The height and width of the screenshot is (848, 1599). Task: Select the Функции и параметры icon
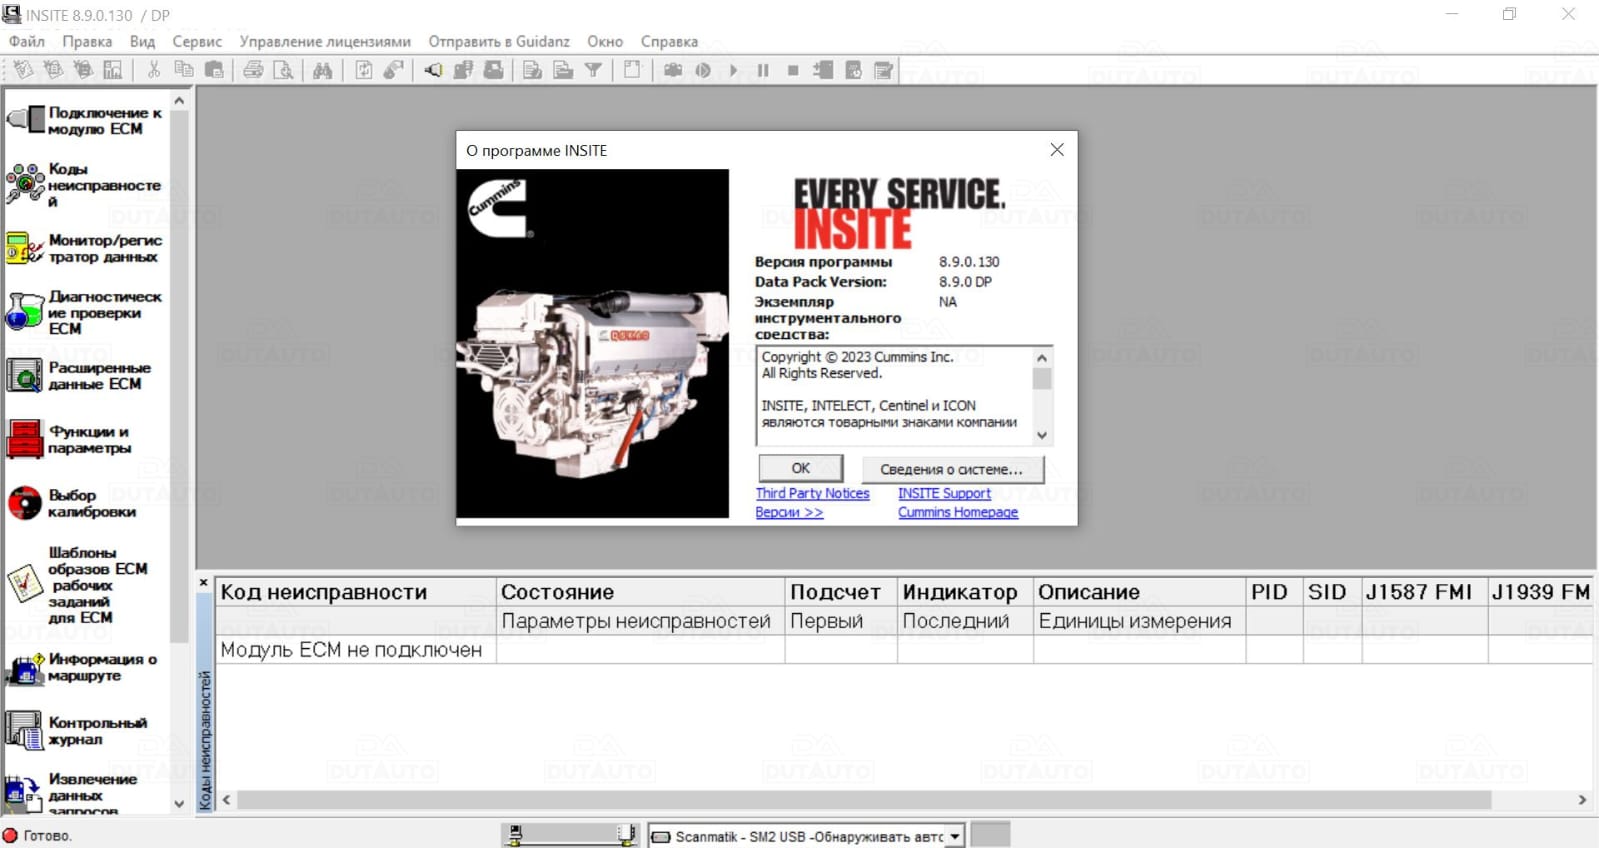tap(25, 440)
